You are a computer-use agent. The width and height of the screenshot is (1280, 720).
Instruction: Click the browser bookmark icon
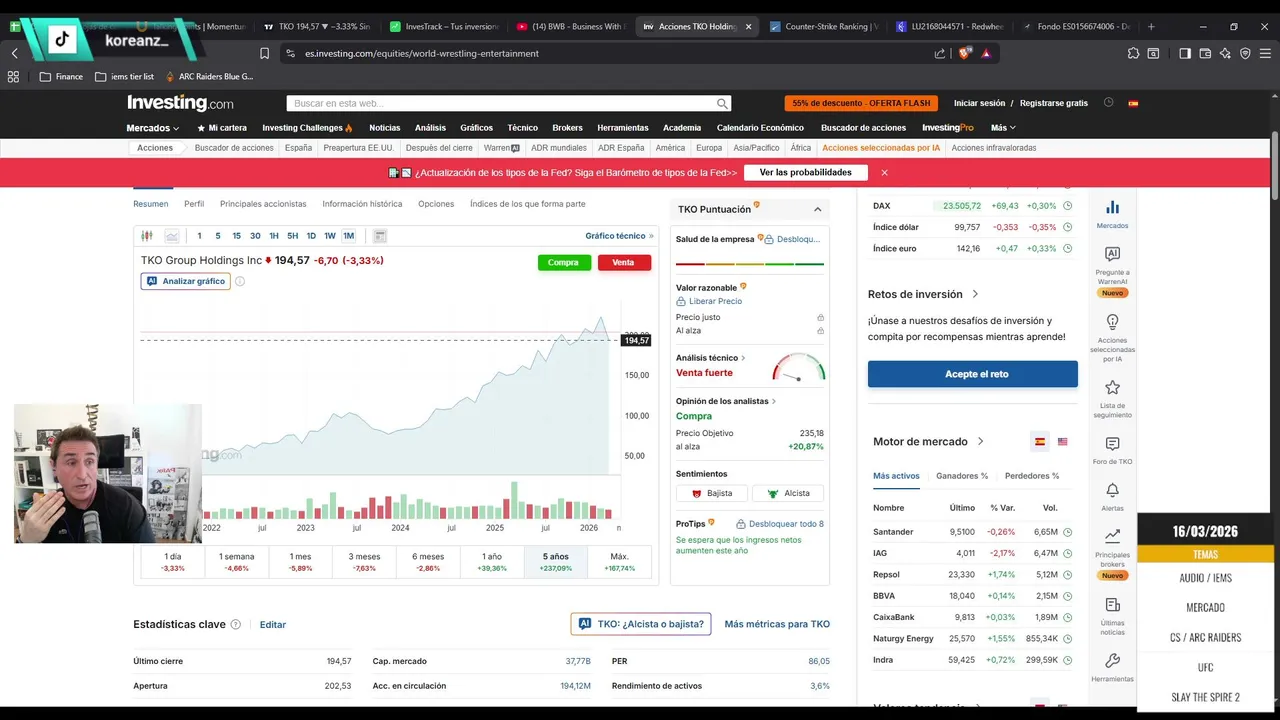pos(264,53)
